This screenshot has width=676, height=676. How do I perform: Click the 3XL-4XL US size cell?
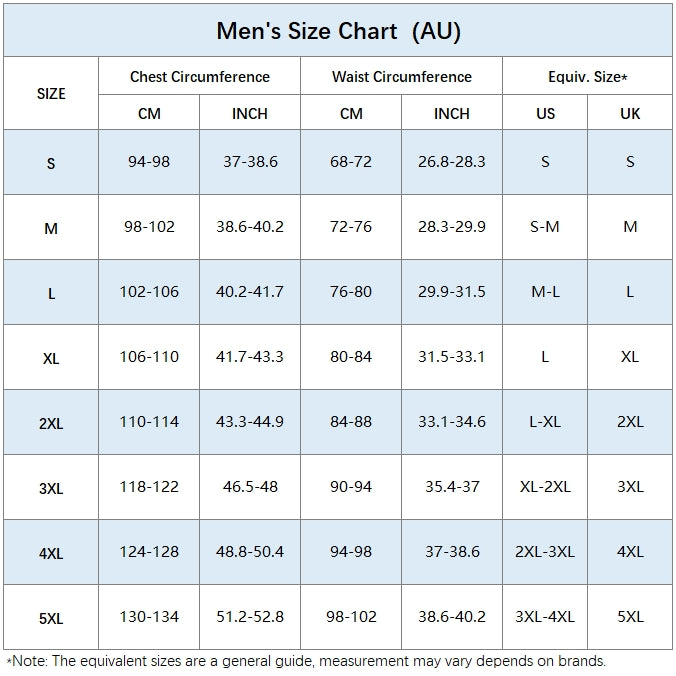(x=545, y=617)
